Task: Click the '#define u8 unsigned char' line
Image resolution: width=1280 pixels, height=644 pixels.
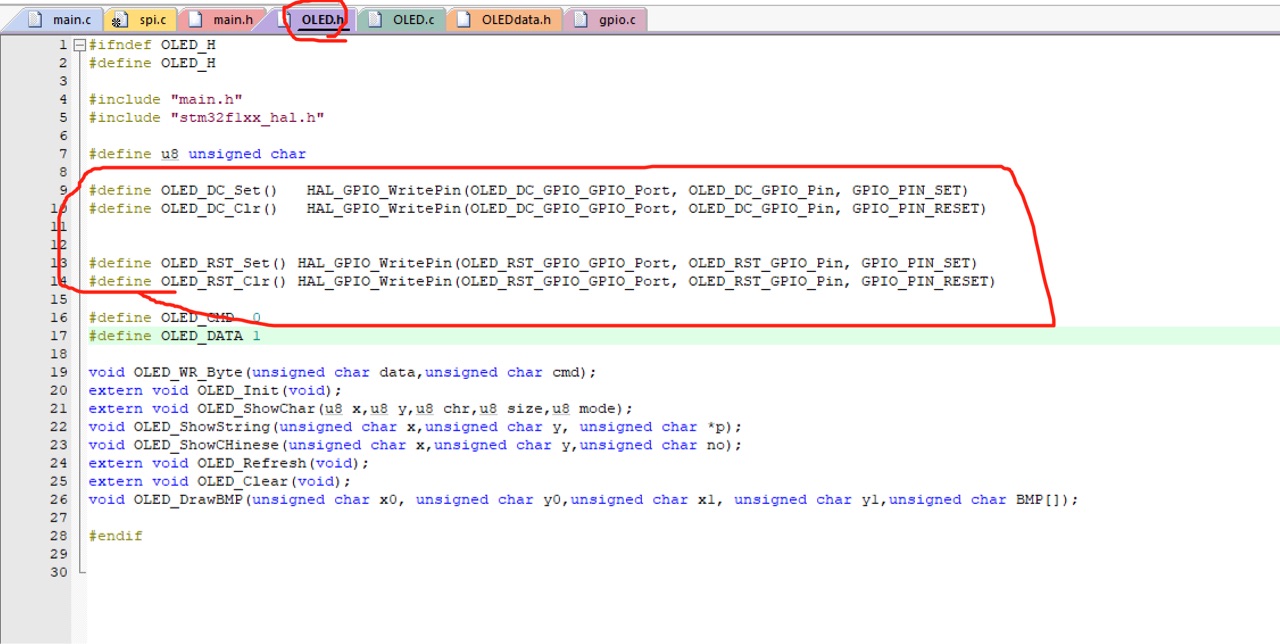Action: tap(197, 154)
